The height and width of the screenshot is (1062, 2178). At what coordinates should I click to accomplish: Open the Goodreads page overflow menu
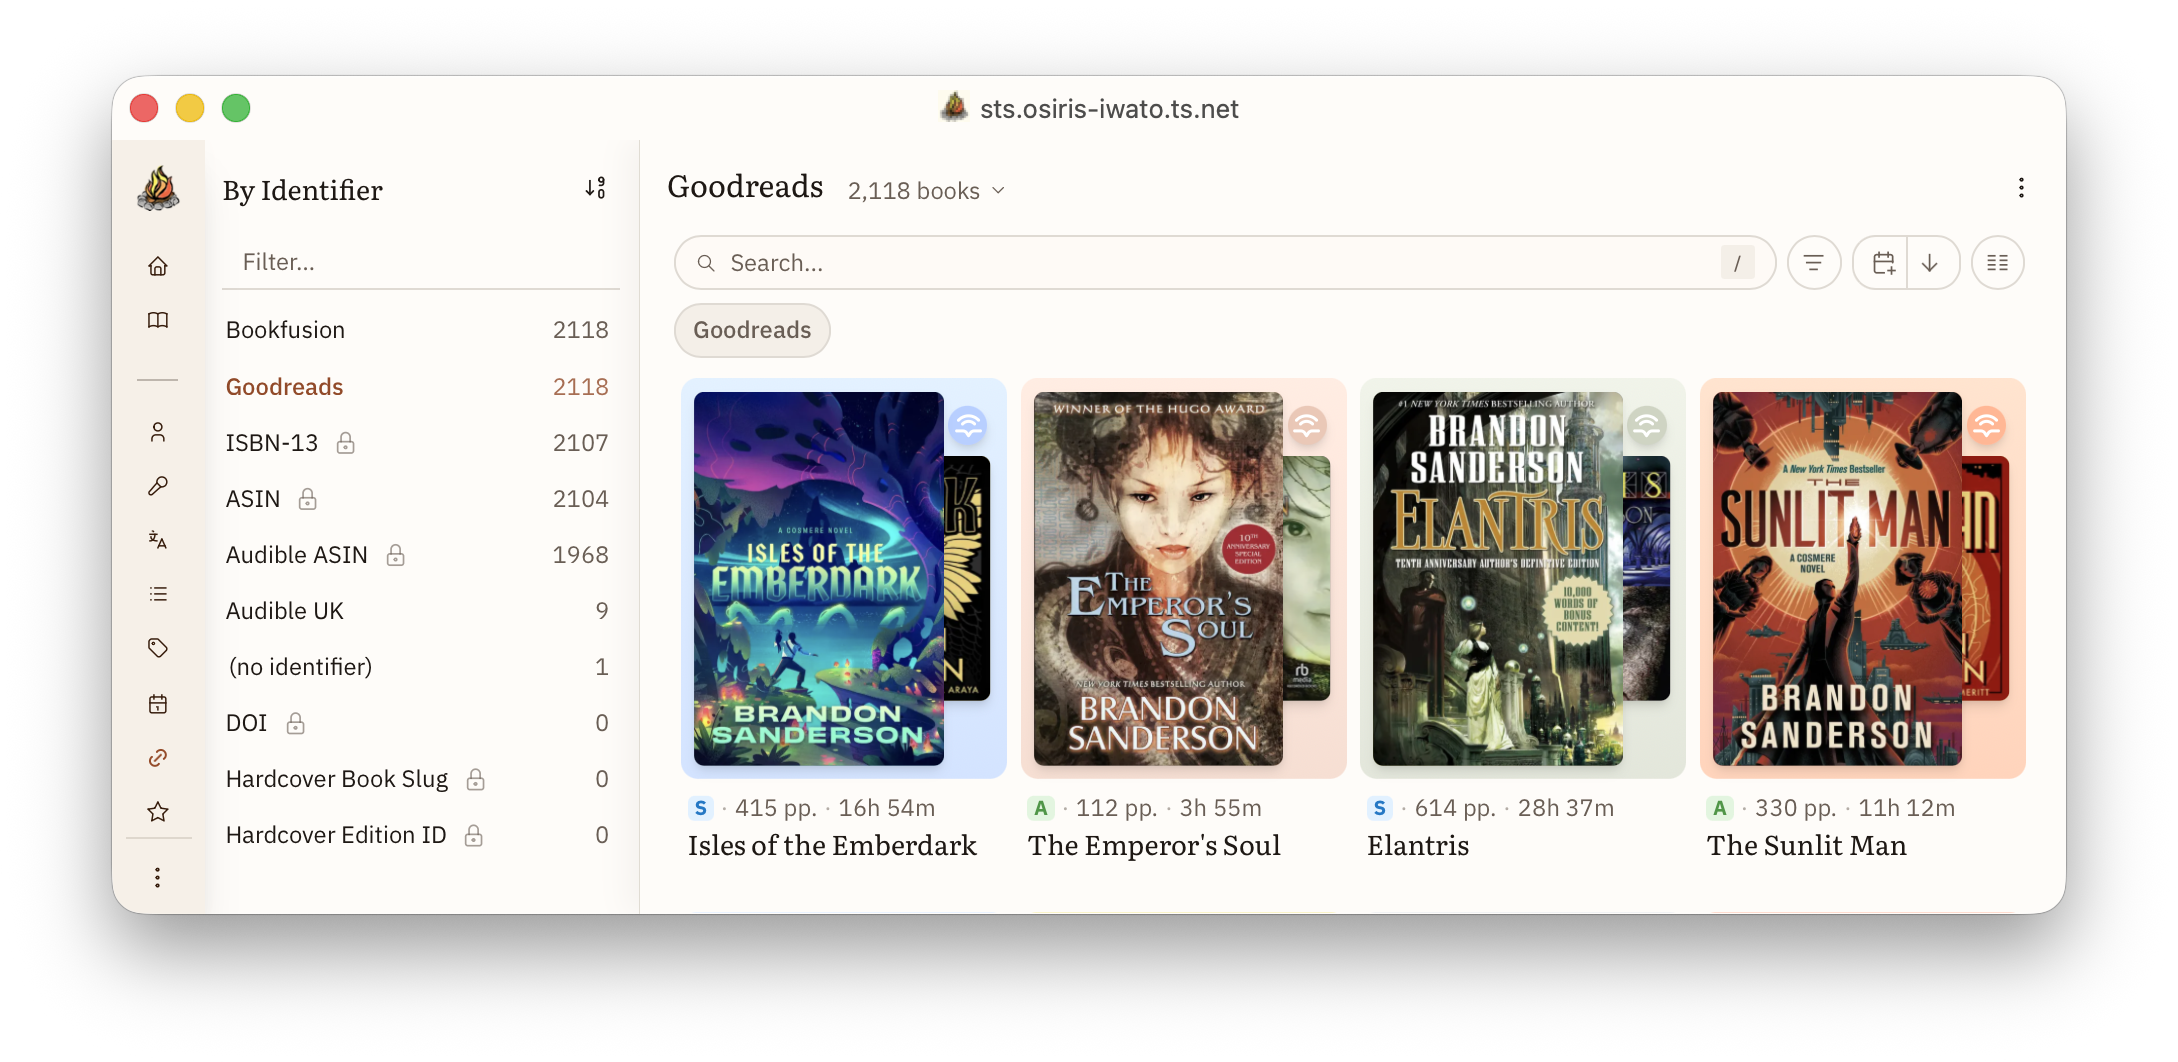coord(2021,188)
